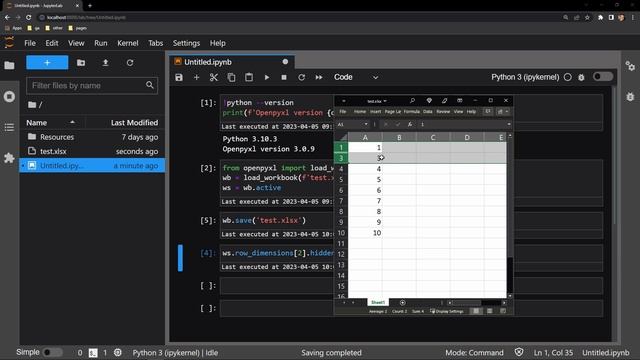This screenshot has width=640, height=360.
Task: Close the Untitled.ipynb tab via dot
Action: [285, 62]
